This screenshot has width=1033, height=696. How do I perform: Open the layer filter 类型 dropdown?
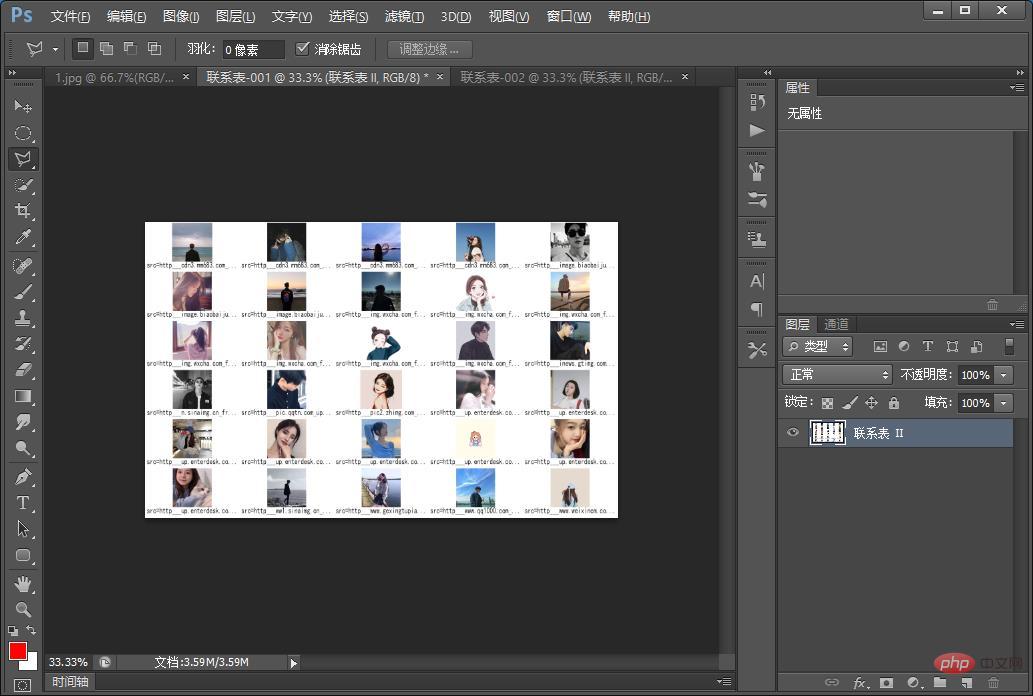818,346
